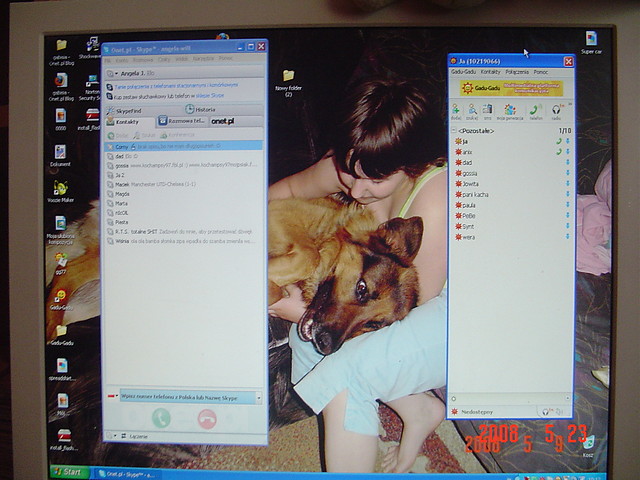Open the status dropdown at Skype bottom bar

(111, 436)
